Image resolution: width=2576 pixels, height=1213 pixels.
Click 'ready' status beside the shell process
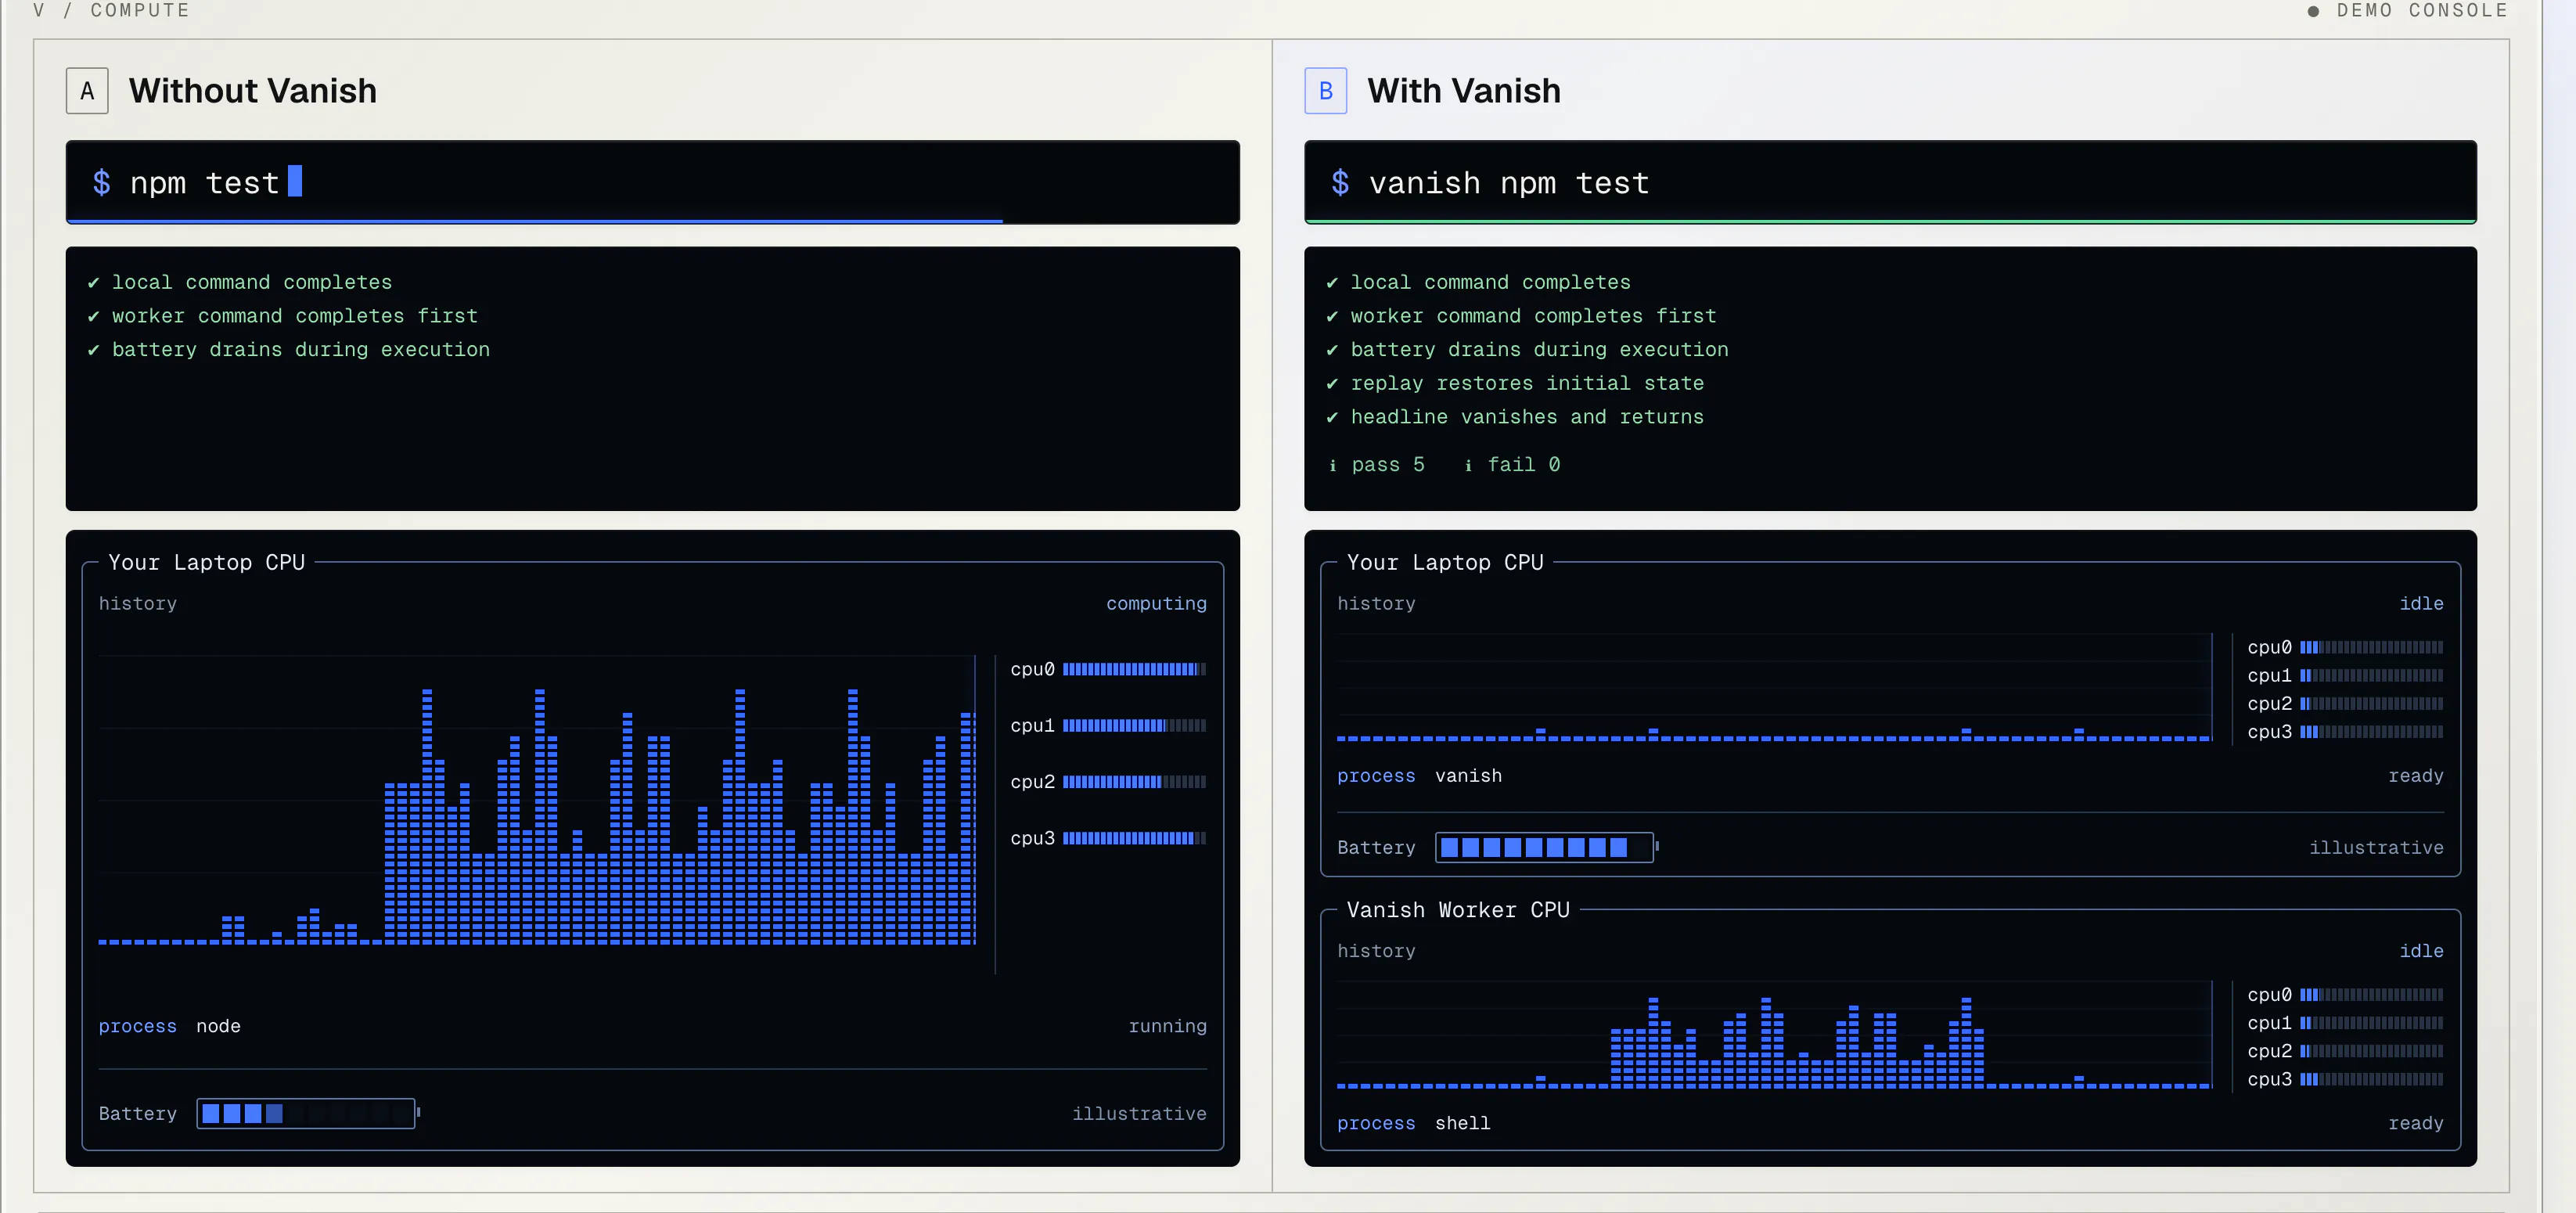(2415, 1123)
